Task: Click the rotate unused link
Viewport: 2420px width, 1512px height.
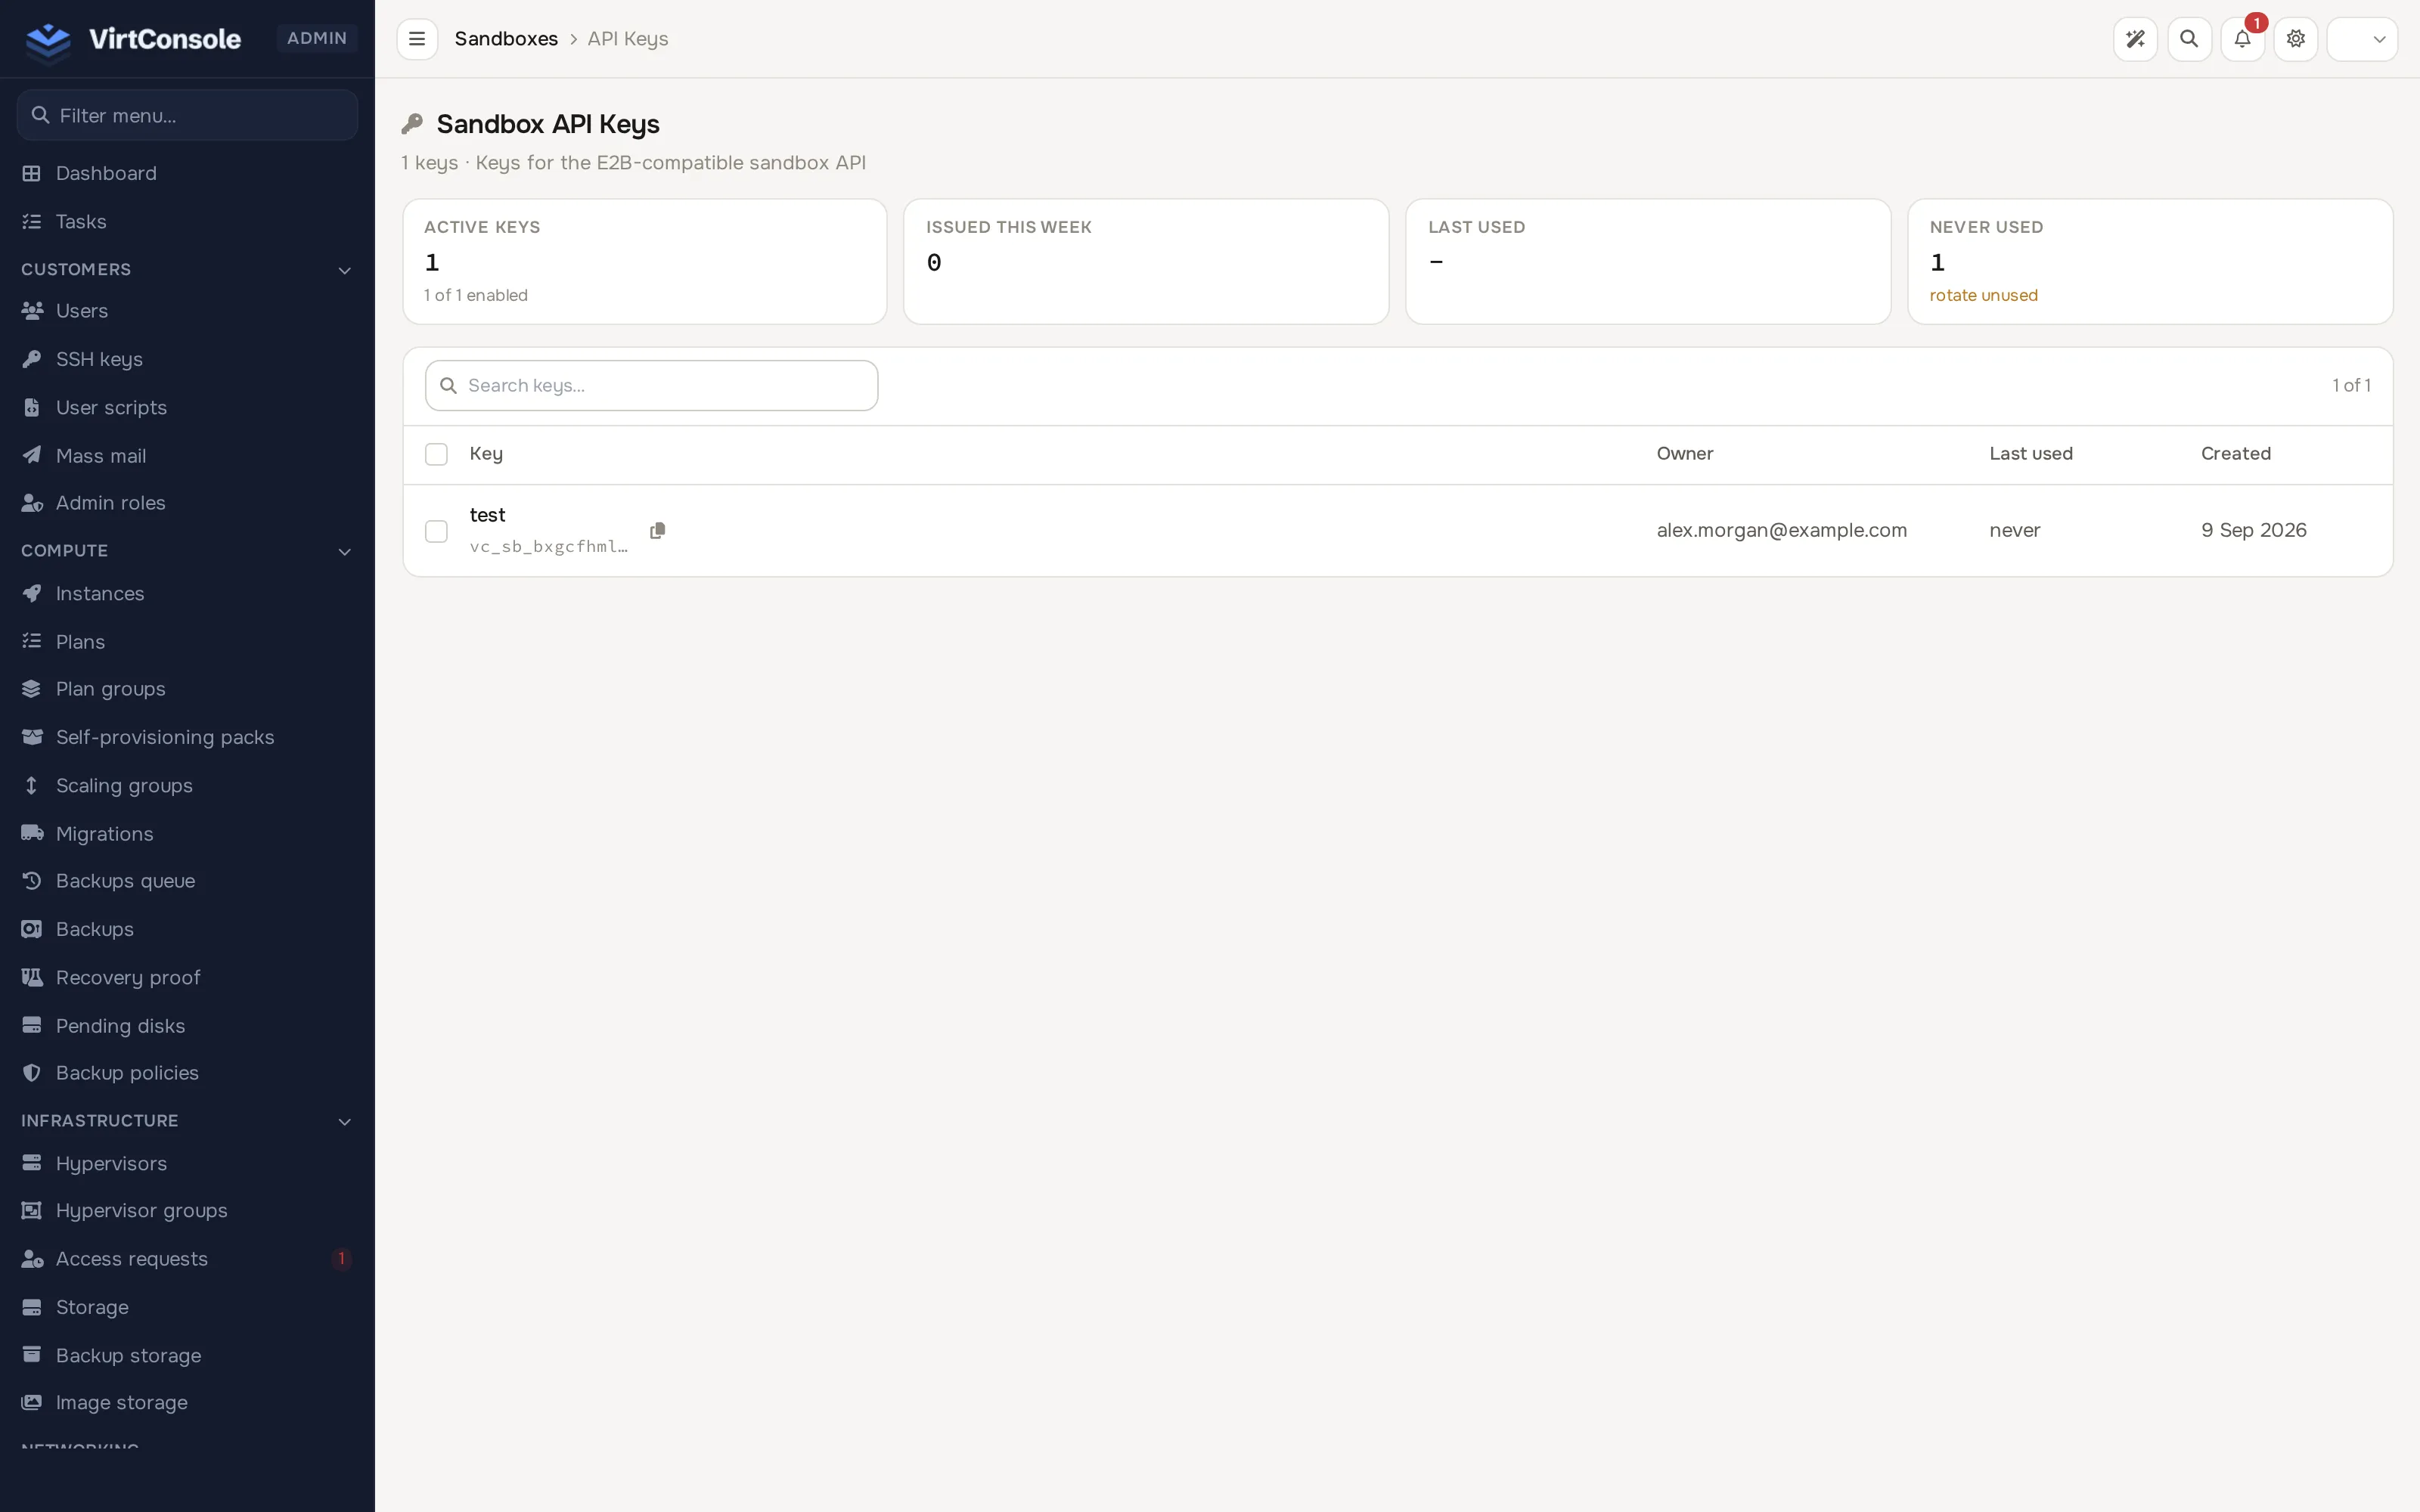Action: coord(1983,295)
